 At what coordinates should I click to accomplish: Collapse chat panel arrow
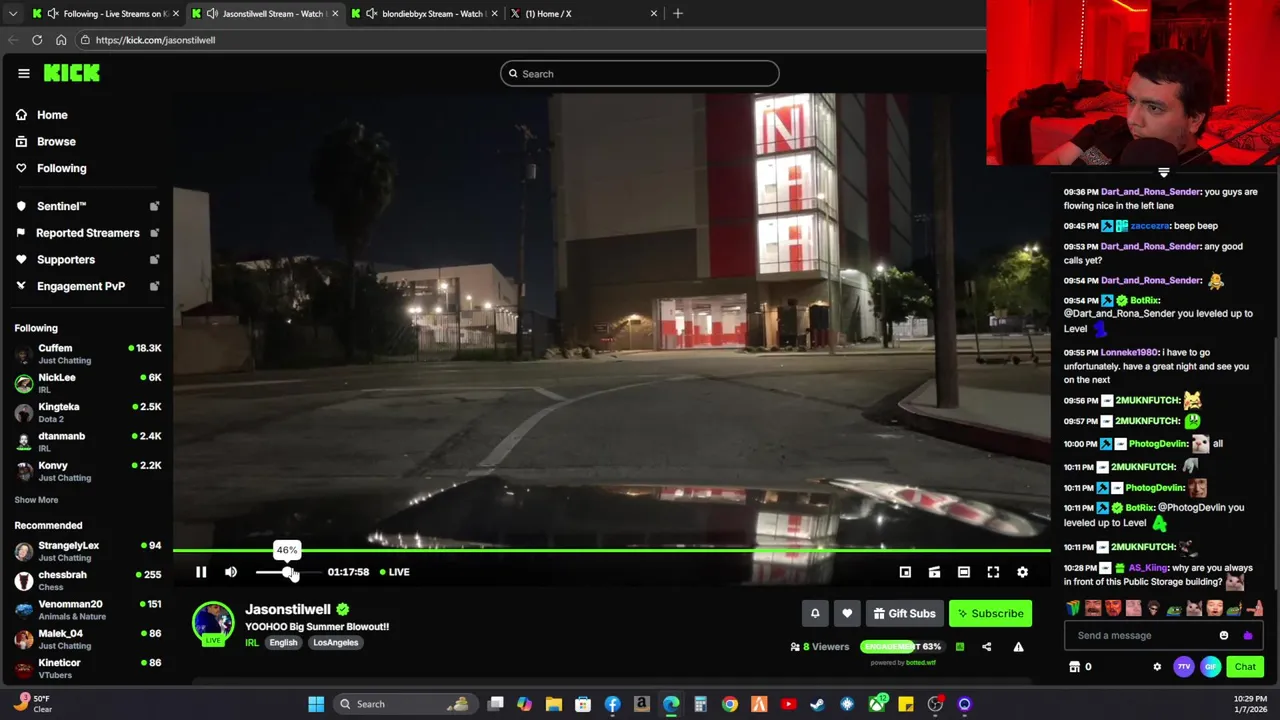[x=1163, y=173]
